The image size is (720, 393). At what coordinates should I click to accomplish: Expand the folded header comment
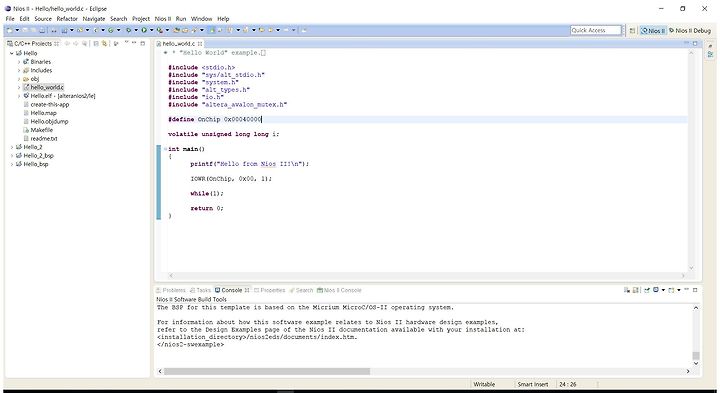coord(165,53)
